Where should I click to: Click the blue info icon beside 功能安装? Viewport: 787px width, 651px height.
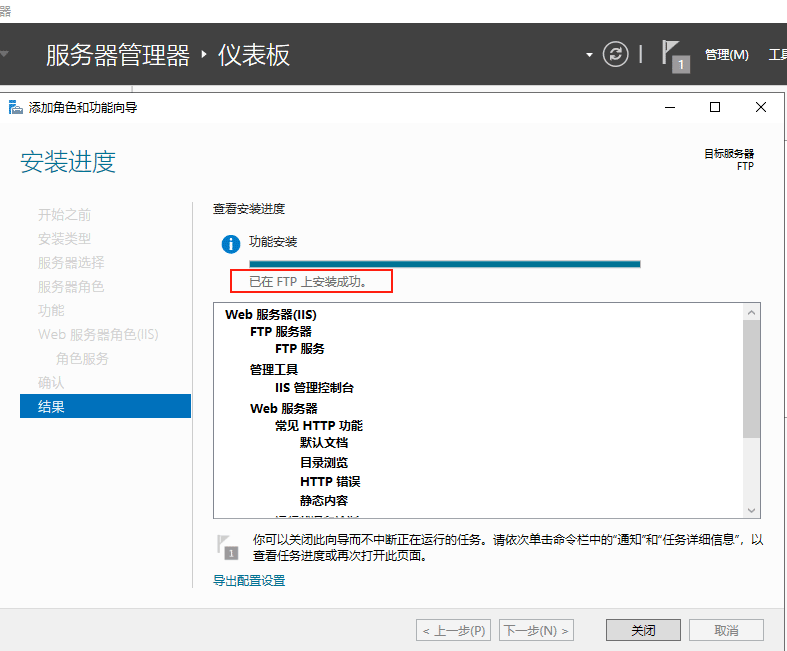click(x=231, y=243)
